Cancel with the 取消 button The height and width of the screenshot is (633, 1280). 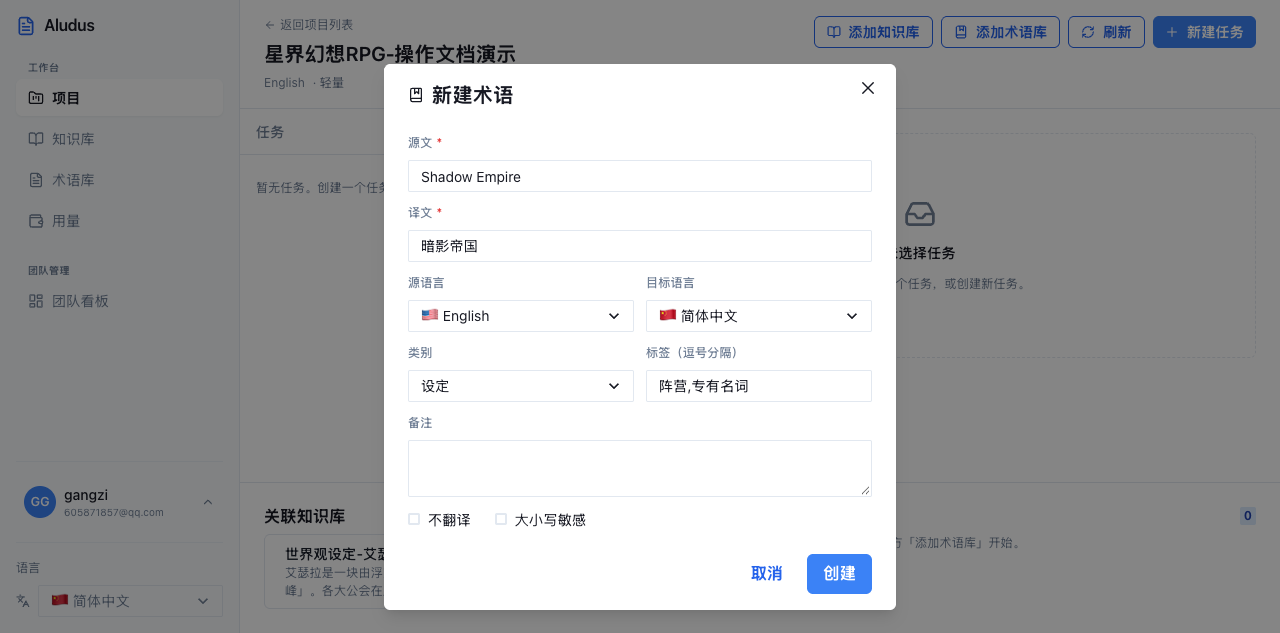[x=767, y=574]
